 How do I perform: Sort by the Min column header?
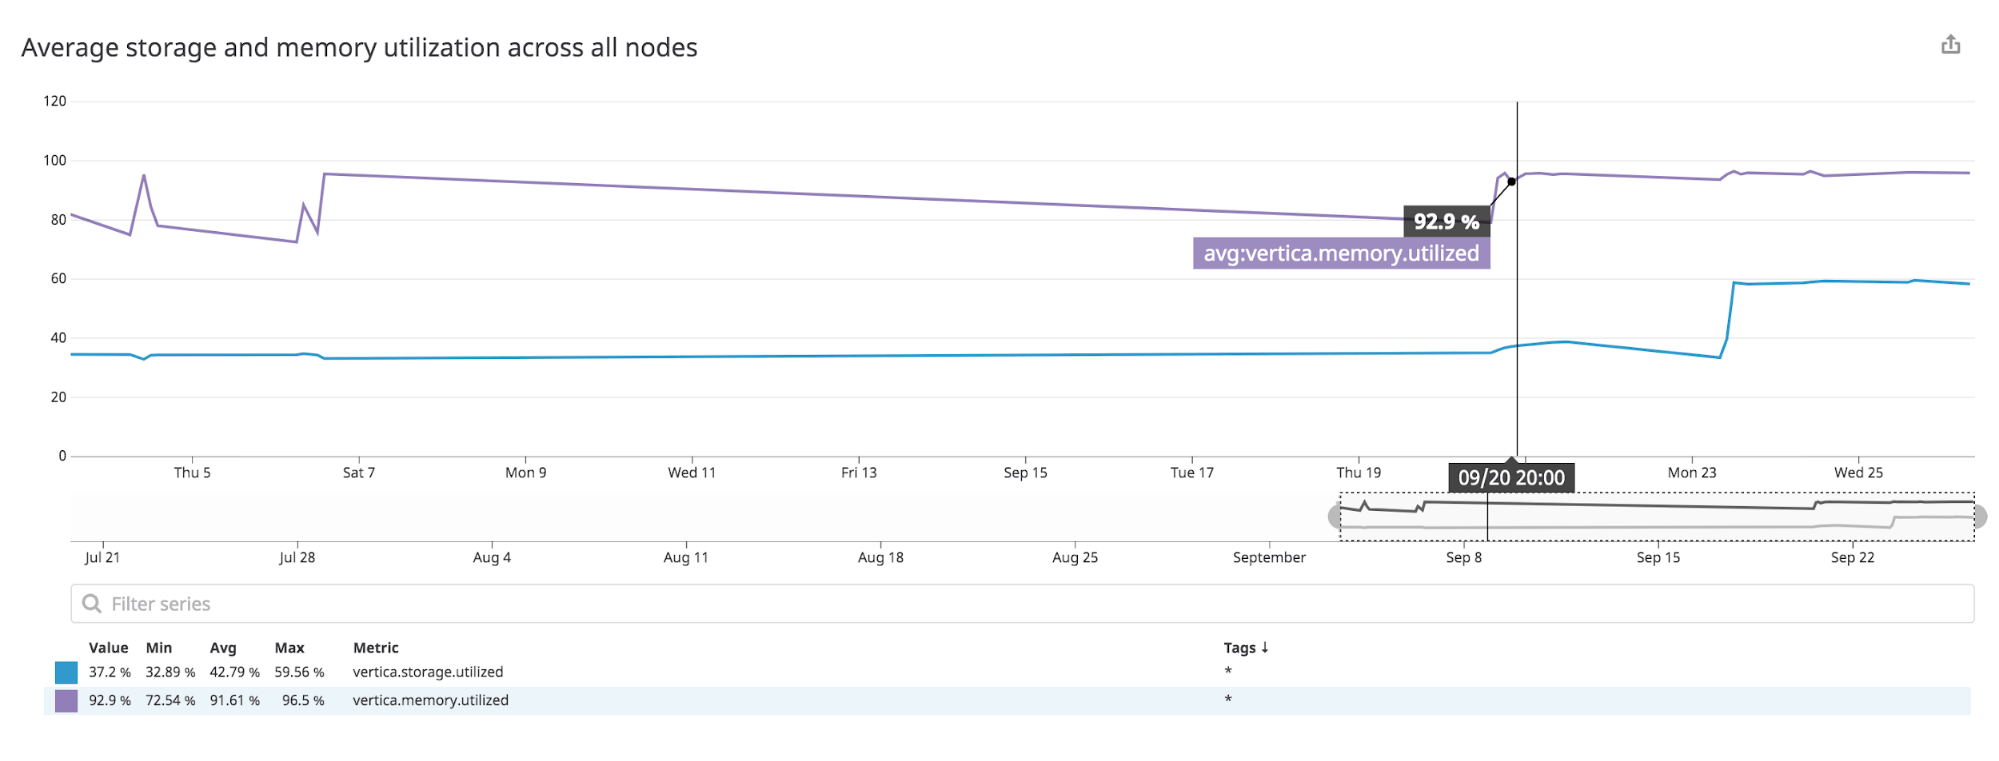click(x=159, y=648)
